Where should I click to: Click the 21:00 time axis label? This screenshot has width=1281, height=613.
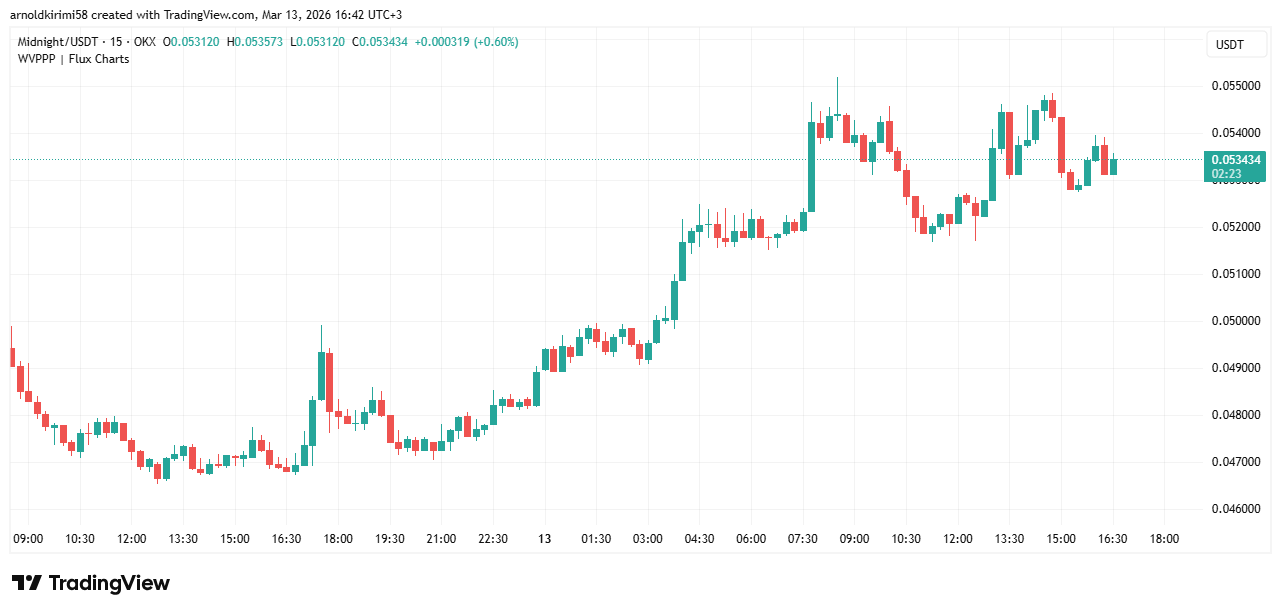click(441, 539)
